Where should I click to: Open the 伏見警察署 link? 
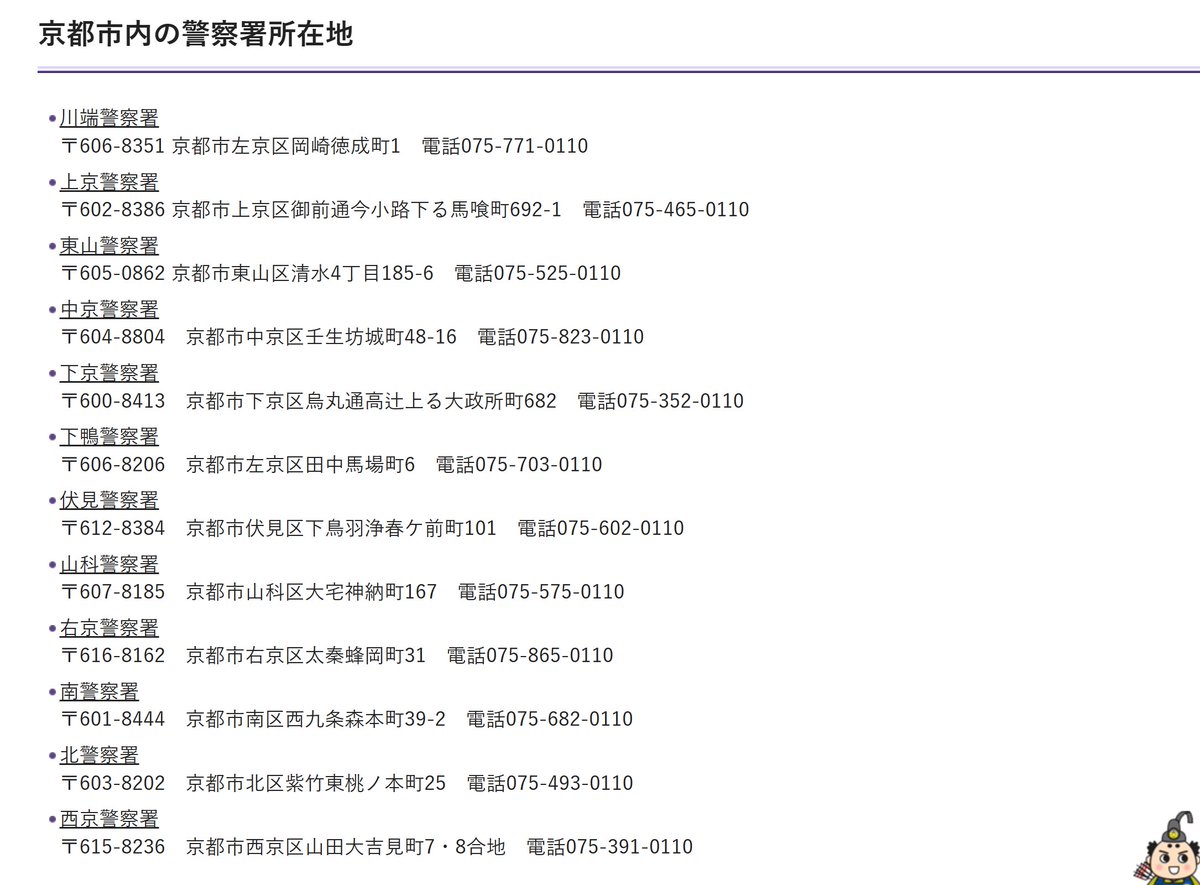(x=109, y=500)
